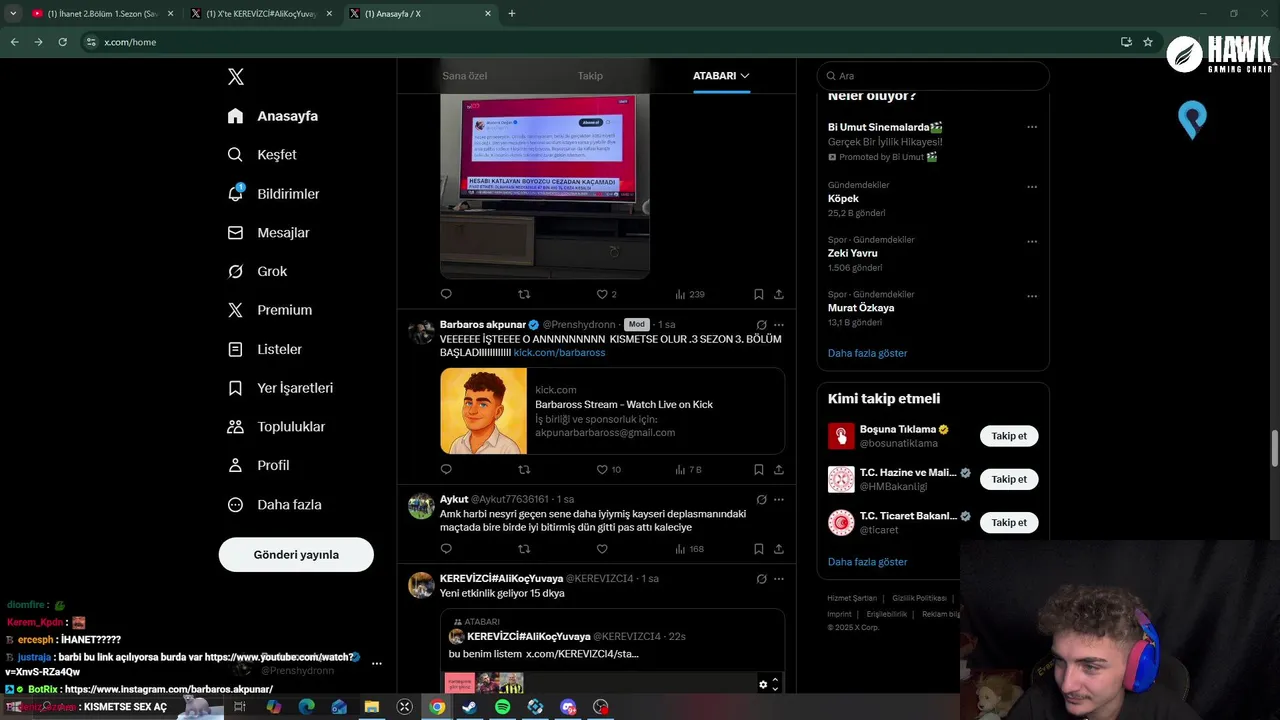Follow T.C. Hazine ve Maliye account
1280x720 pixels.
[1009, 479]
